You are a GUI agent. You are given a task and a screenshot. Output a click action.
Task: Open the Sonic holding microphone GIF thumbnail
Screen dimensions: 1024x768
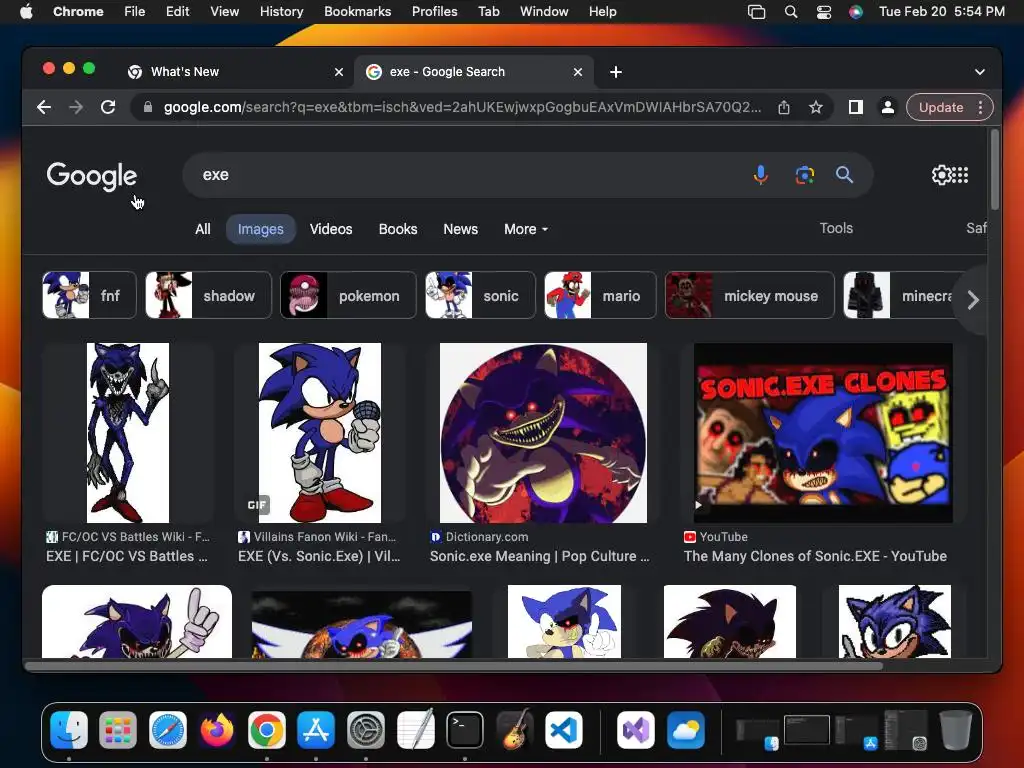pyautogui.click(x=320, y=433)
